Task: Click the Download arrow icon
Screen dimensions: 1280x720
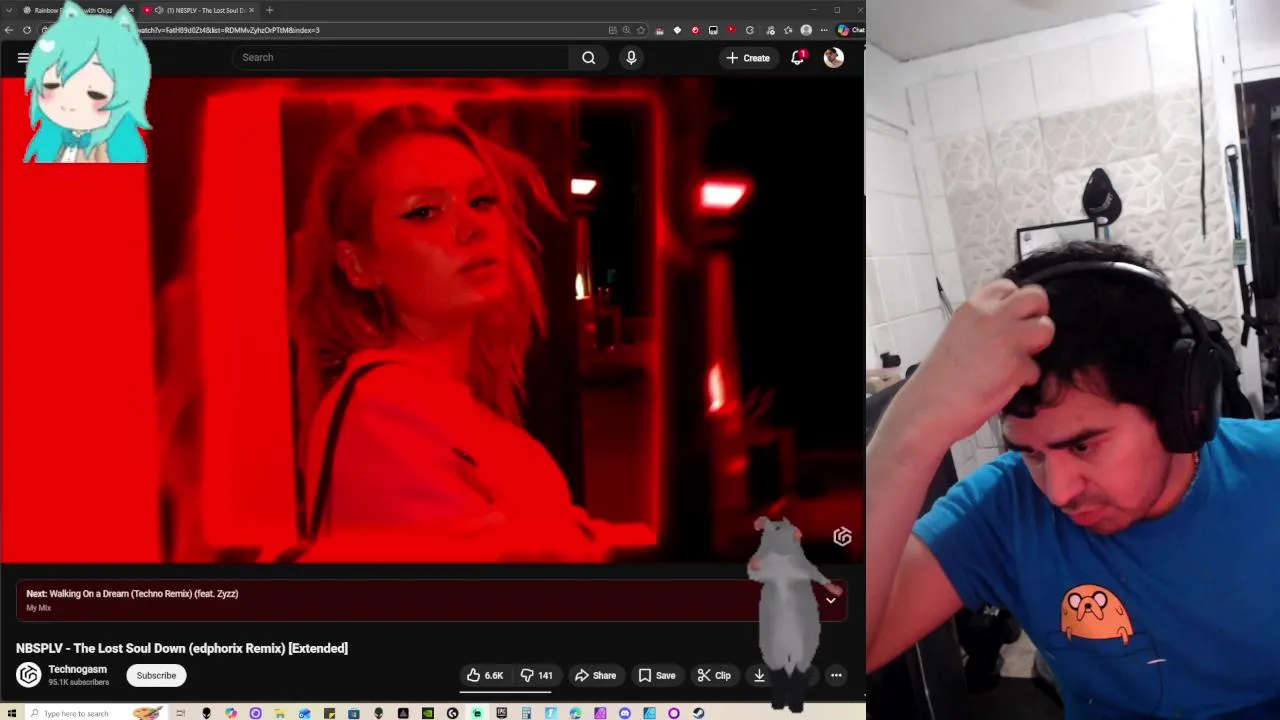Action: (x=759, y=675)
